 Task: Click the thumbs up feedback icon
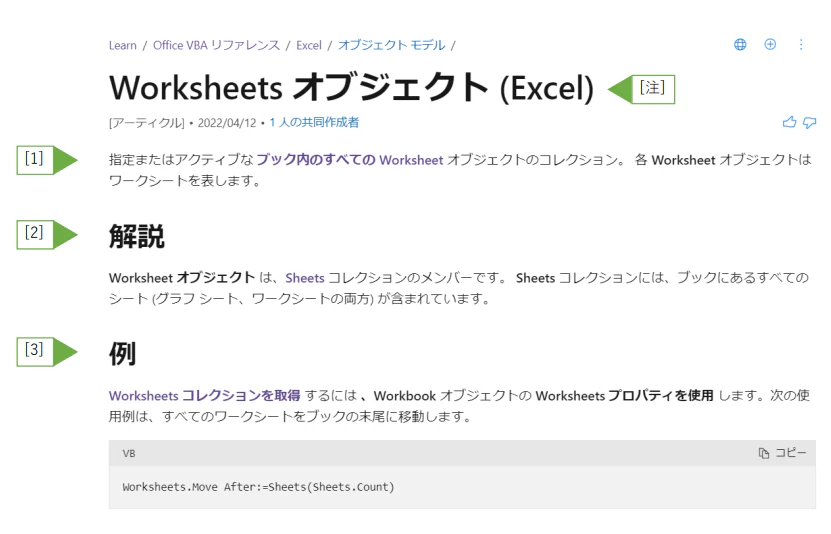pos(789,122)
